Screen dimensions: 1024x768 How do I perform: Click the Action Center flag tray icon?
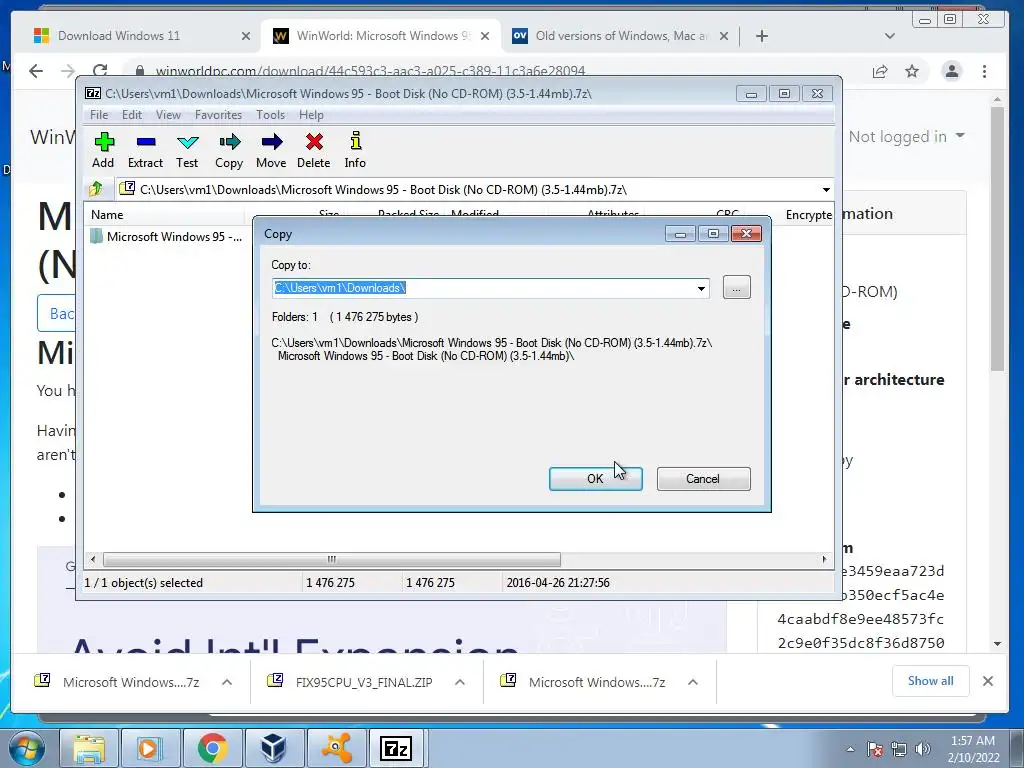pyautogui.click(x=875, y=749)
